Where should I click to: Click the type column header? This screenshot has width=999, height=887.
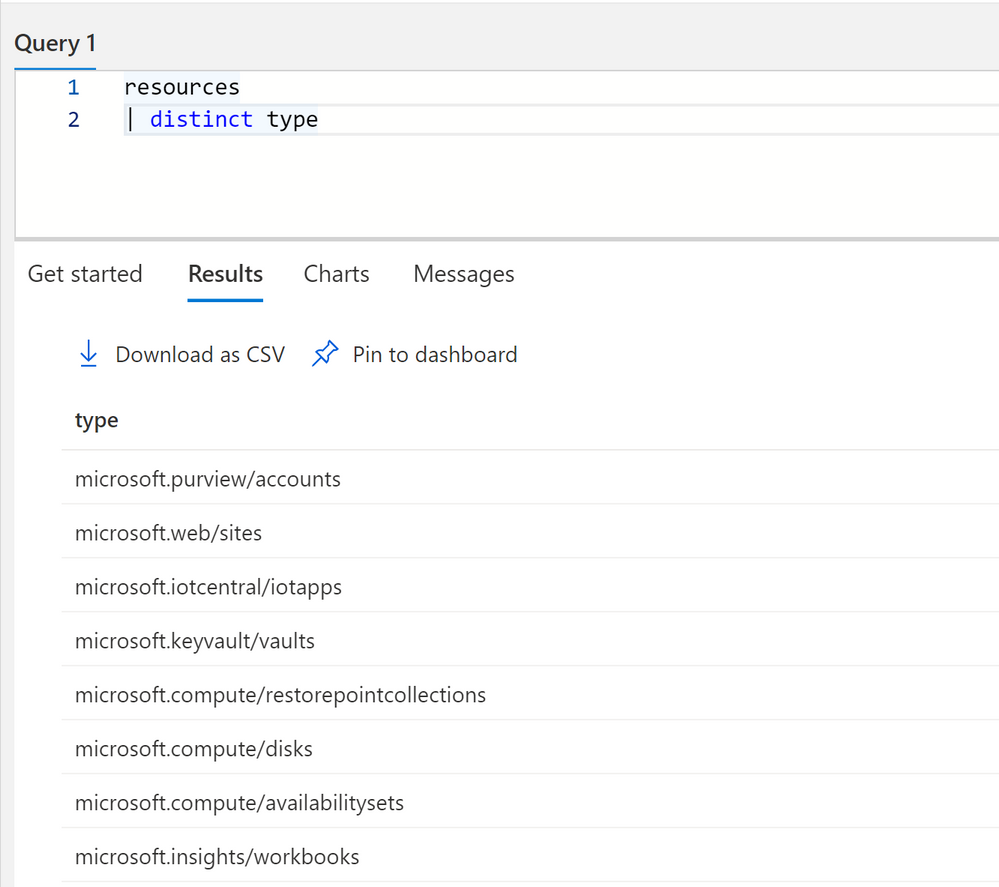pyautogui.click(x=97, y=421)
